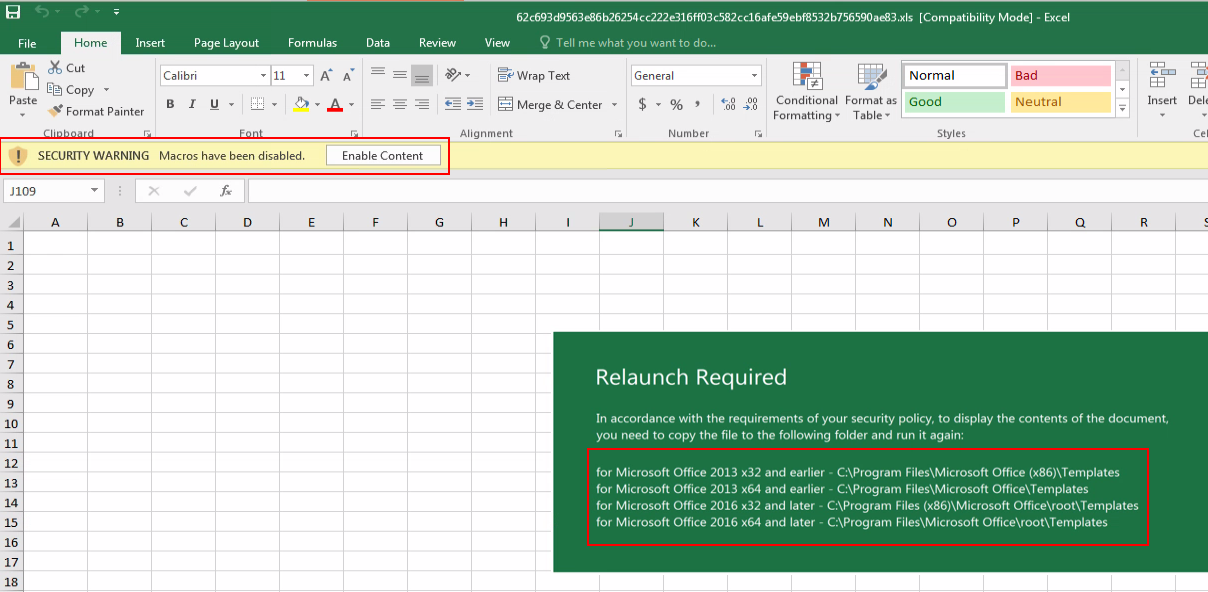Toggle Bold formatting

tap(170, 104)
